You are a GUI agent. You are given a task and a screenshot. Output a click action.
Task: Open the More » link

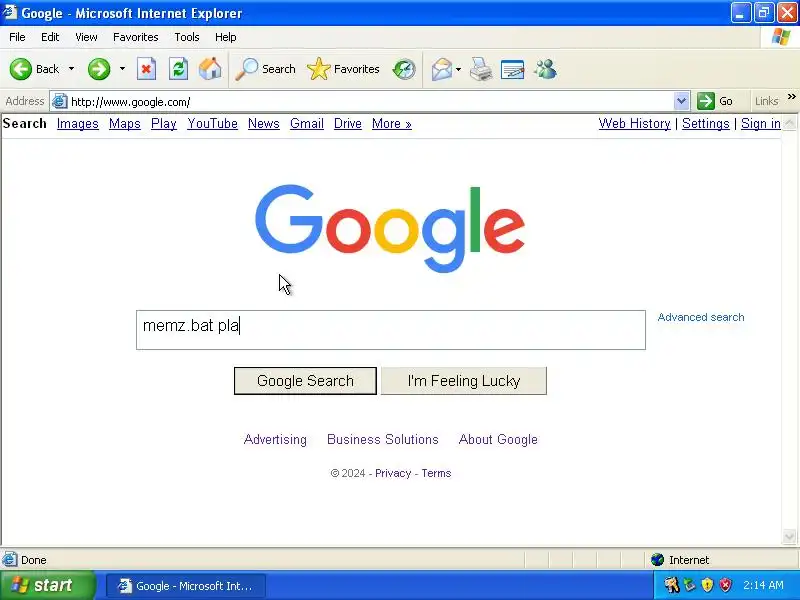pyautogui.click(x=391, y=123)
